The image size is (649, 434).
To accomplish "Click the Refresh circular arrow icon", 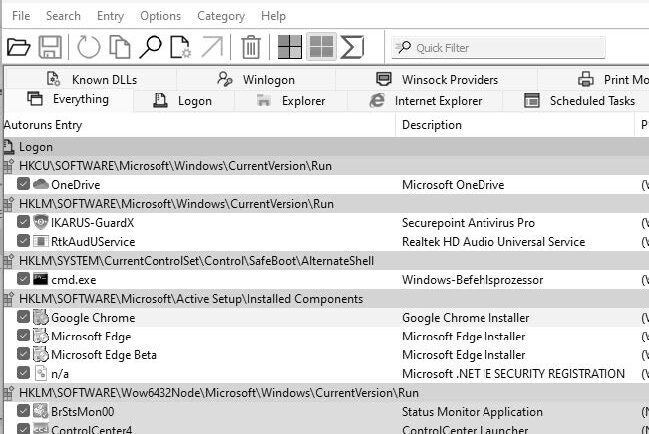I will point(89,47).
